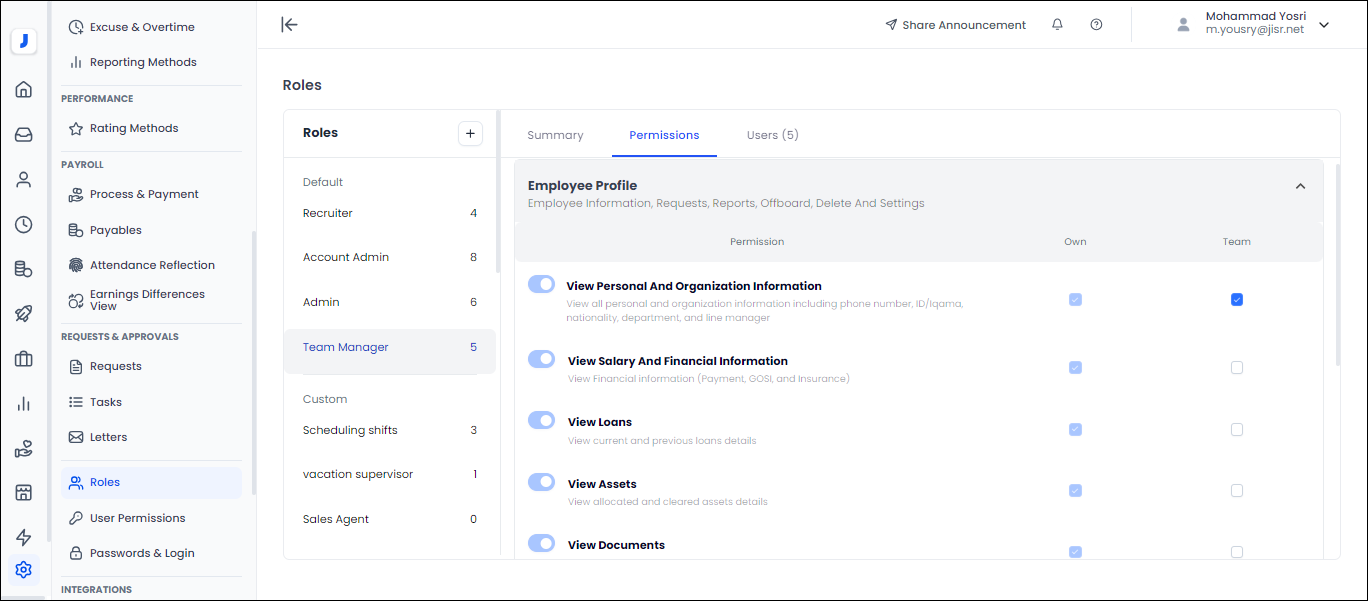Screen dimensions: 1368x601
Task: Switch to the Users tab
Action: coord(772,134)
